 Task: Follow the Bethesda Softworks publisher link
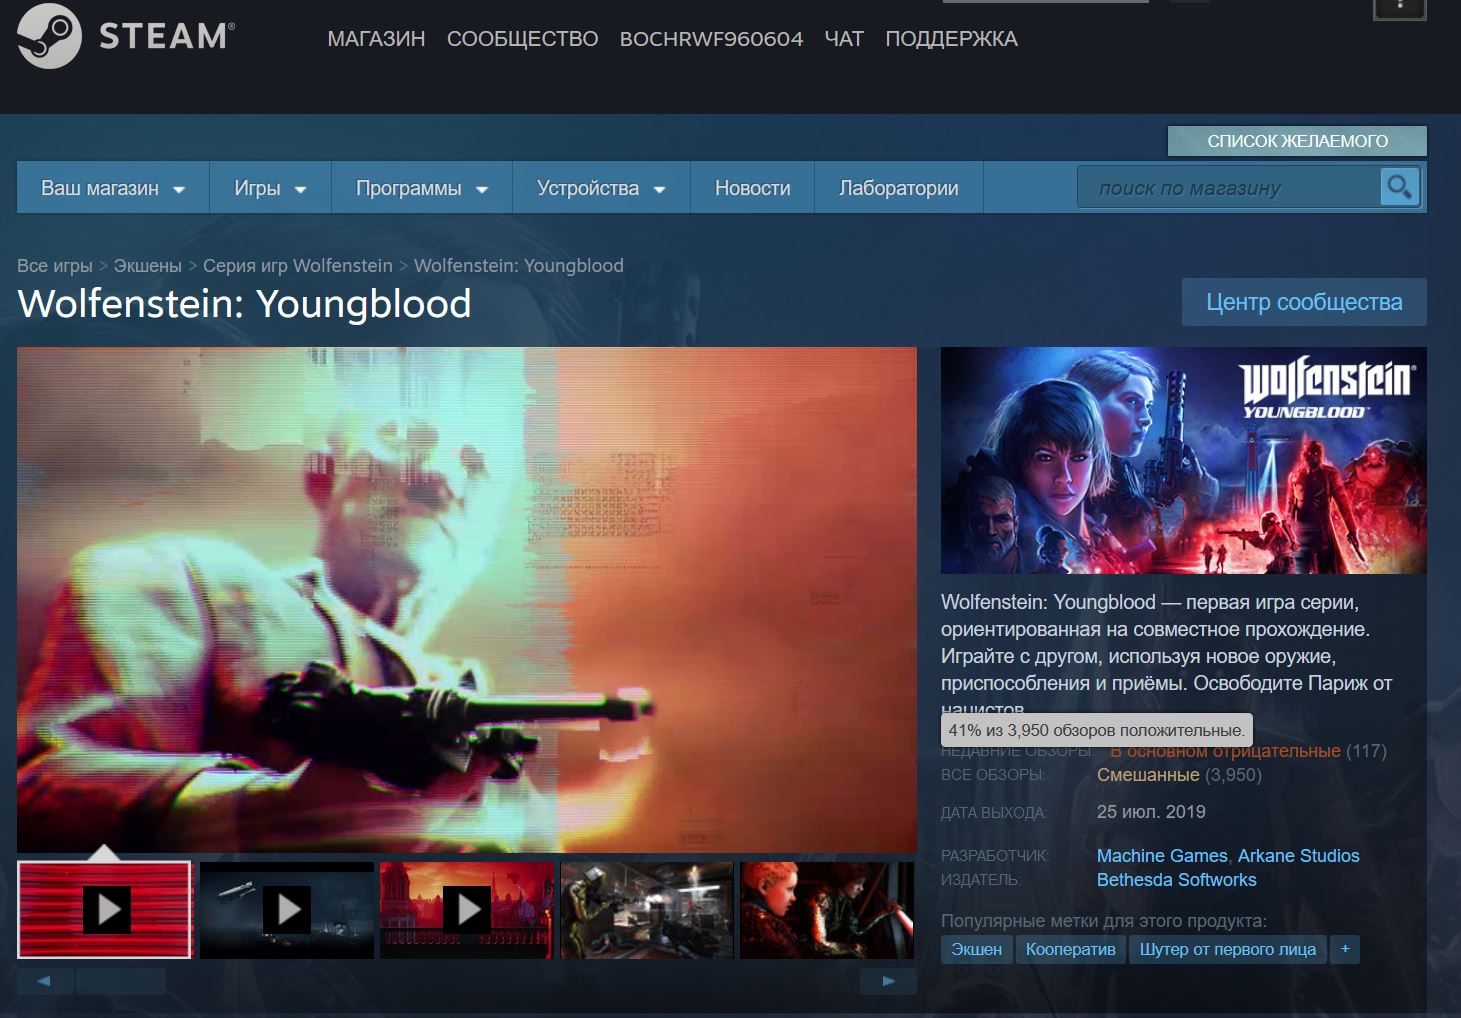(1176, 880)
